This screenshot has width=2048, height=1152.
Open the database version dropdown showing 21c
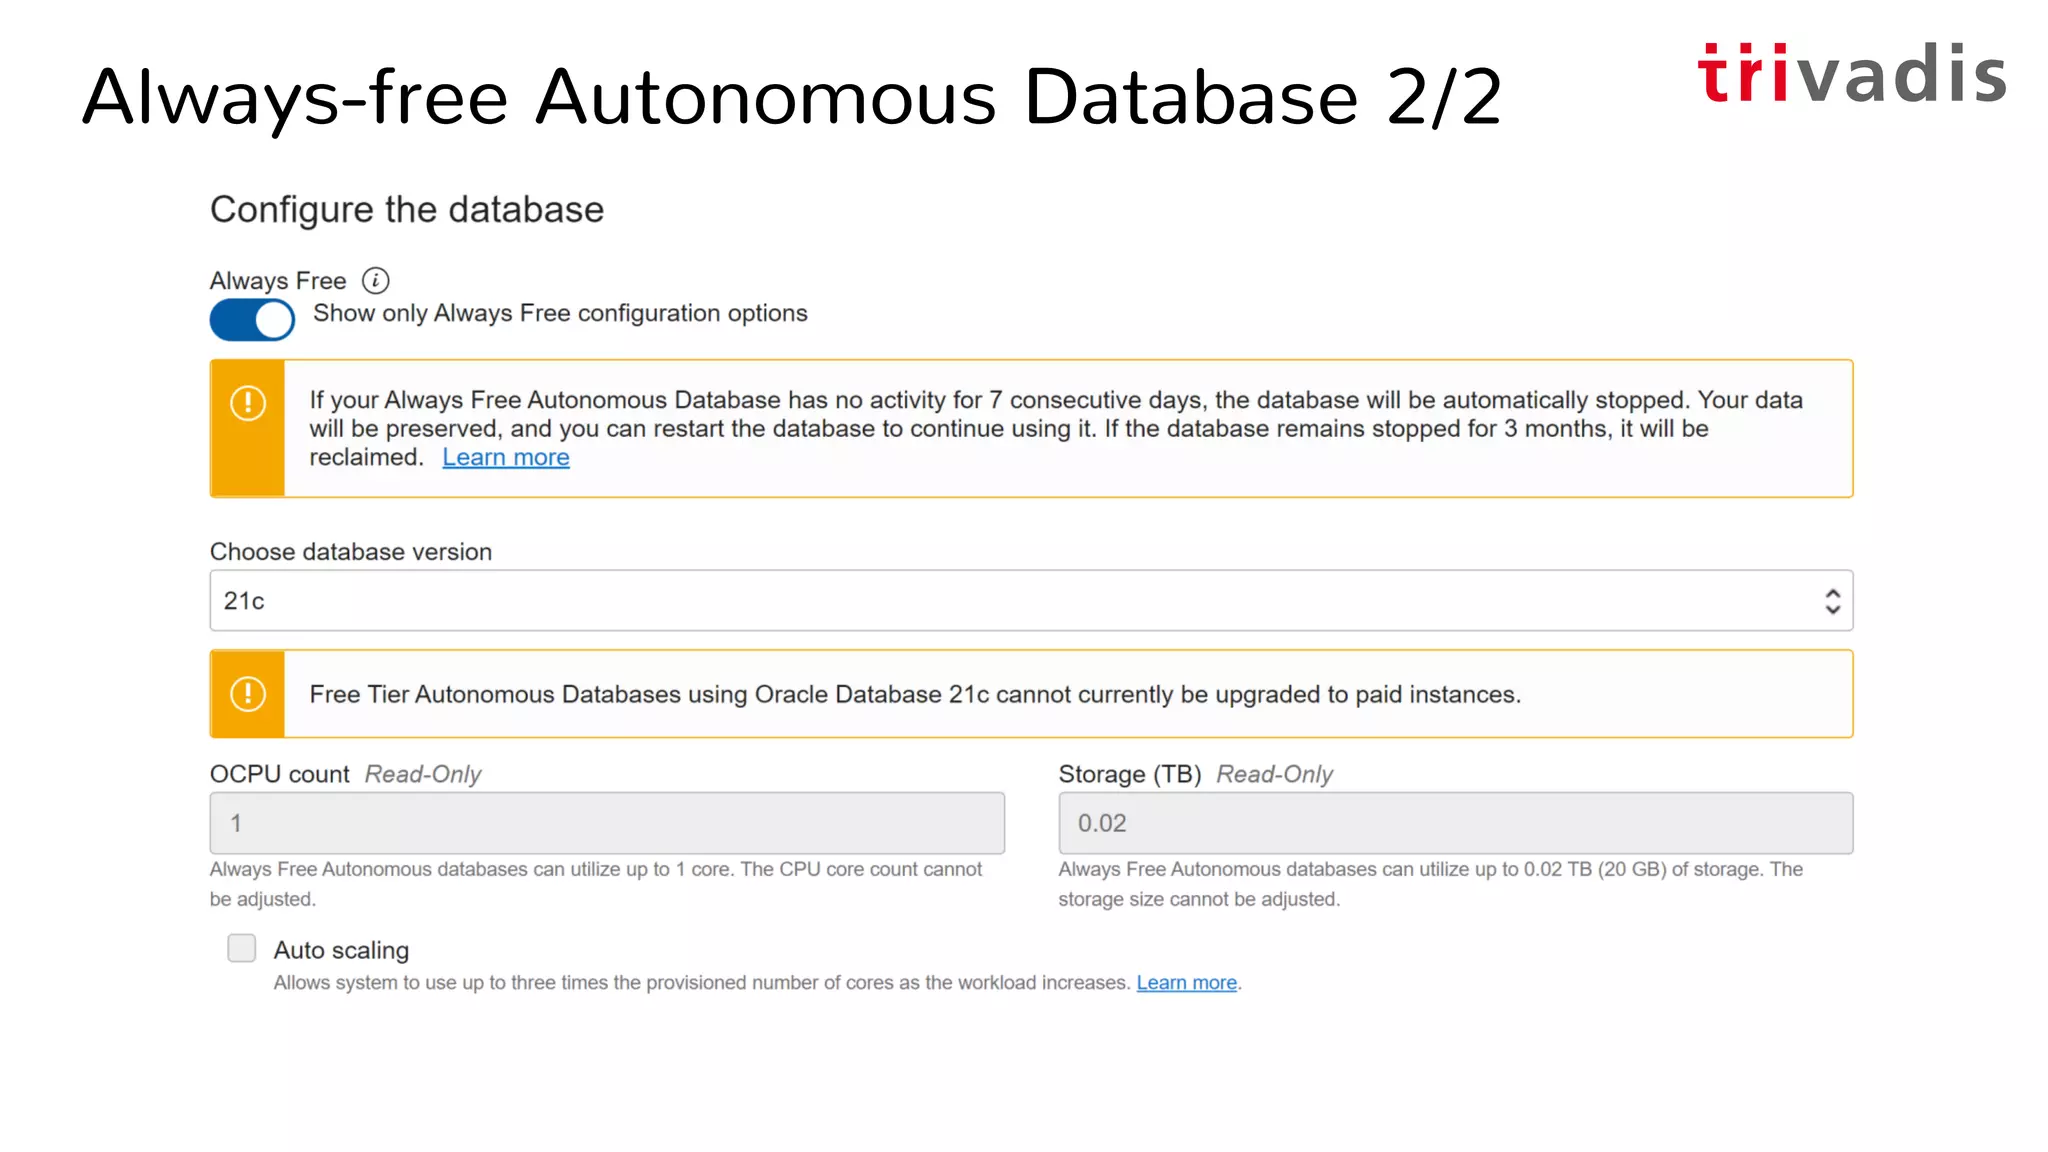(1031, 601)
